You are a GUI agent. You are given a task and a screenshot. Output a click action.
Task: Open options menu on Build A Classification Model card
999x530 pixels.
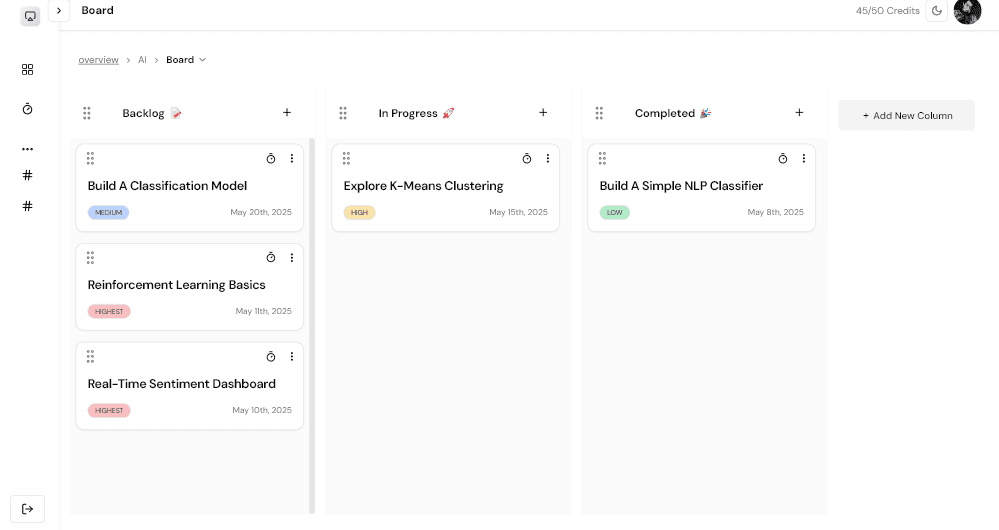click(x=292, y=159)
